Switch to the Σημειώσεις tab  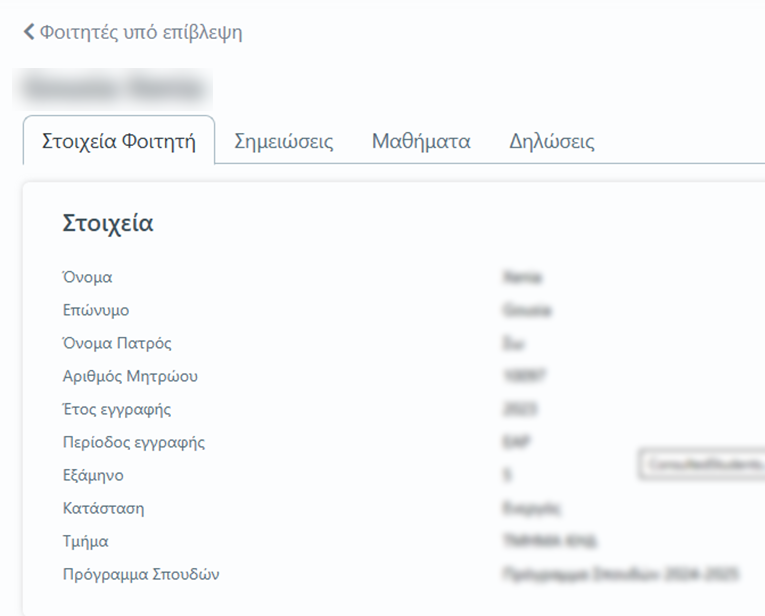283,141
